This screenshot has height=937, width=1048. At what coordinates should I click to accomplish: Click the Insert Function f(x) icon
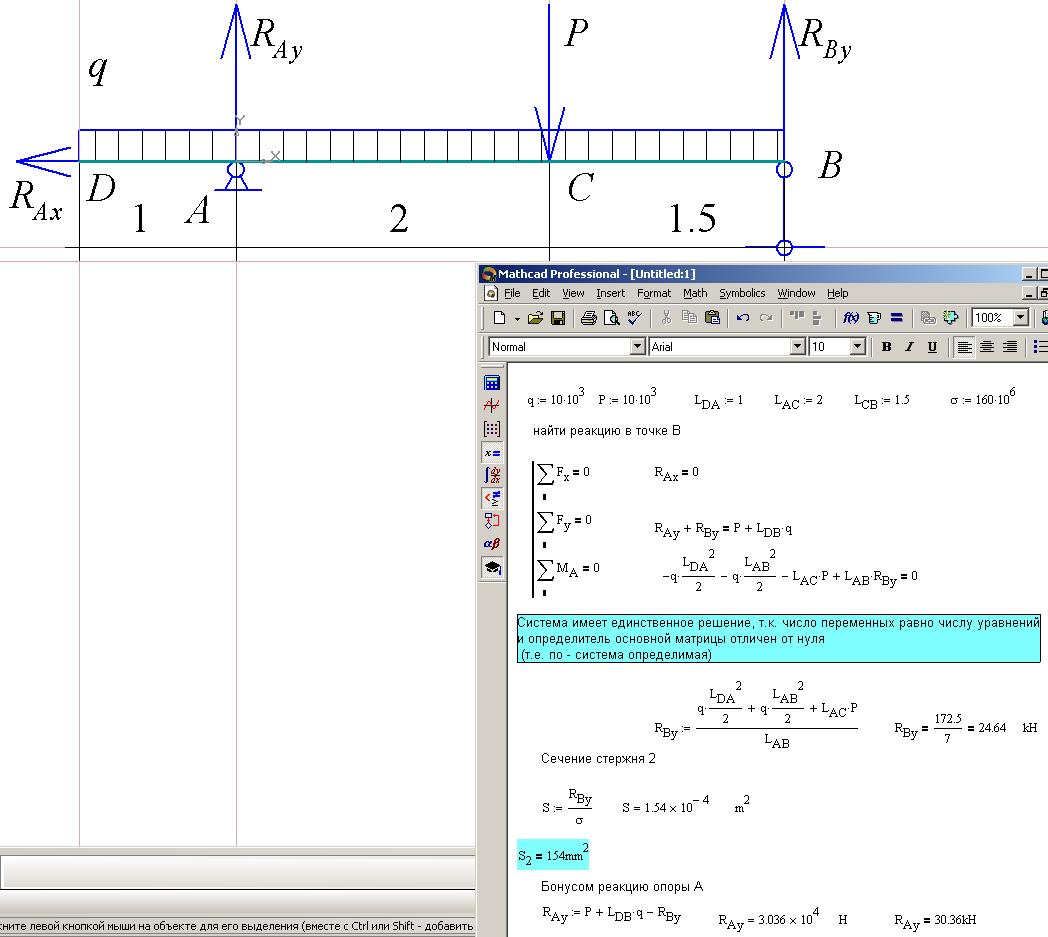click(851, 318)
